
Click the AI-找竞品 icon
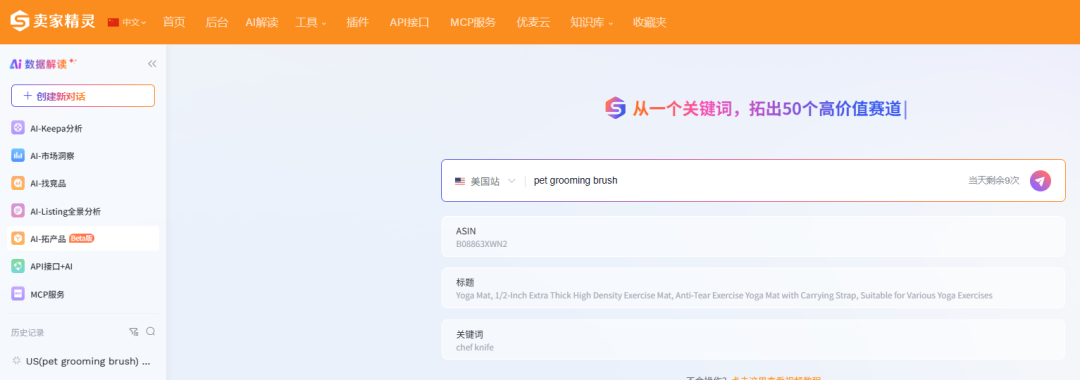click(x=18, y=183)
